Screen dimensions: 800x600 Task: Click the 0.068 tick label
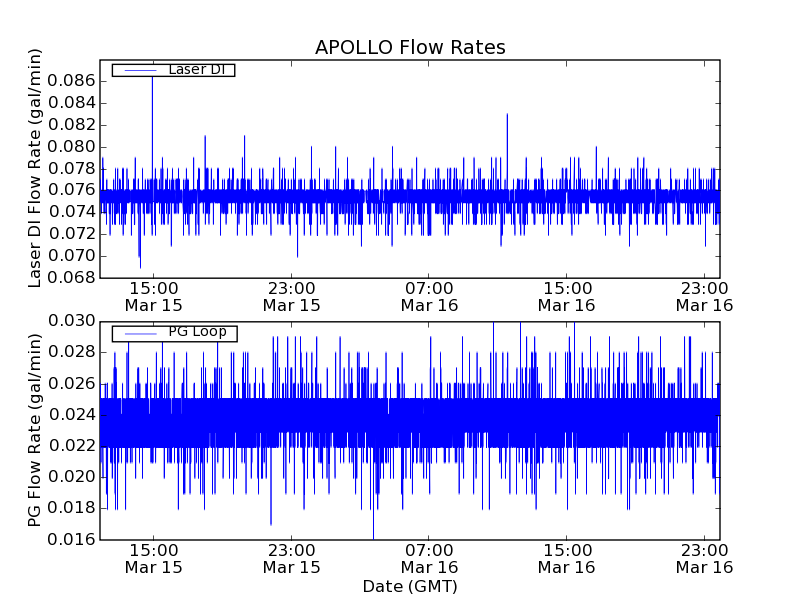tap(71, 278)
